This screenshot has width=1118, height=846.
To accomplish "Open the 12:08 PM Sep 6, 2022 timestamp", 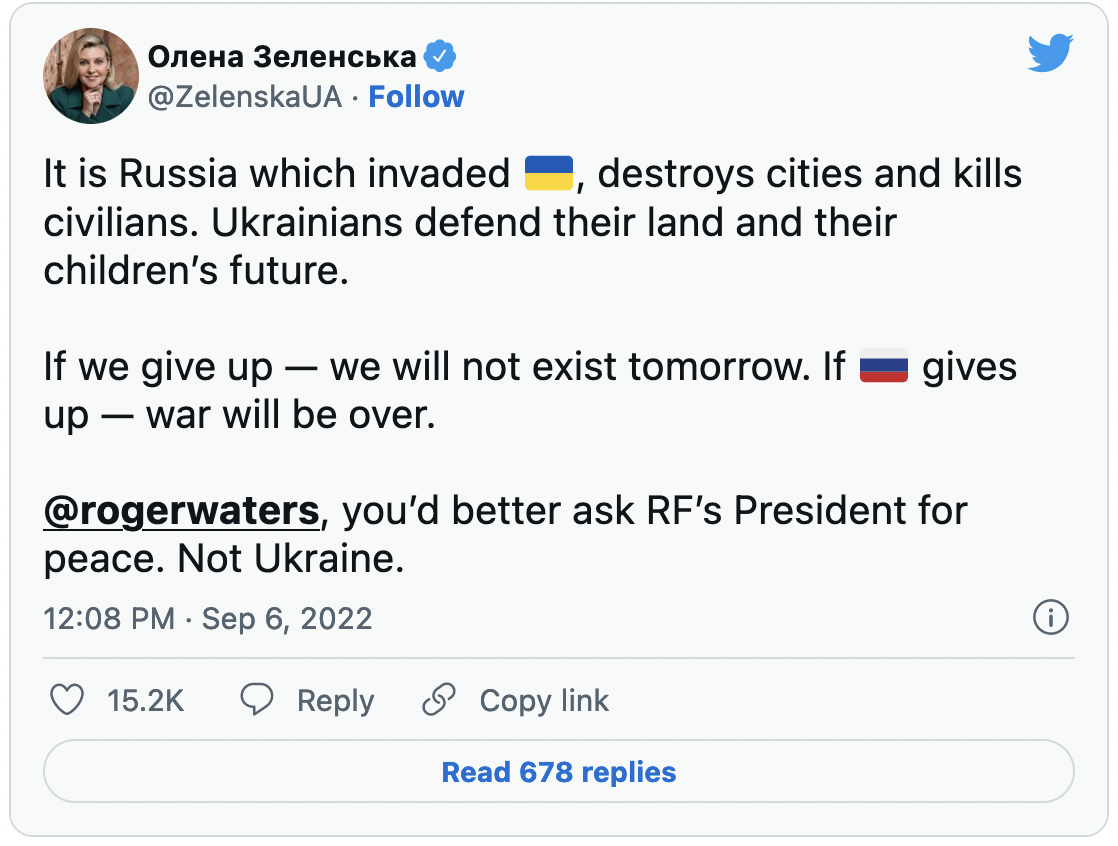I will click(x=207, y=618).
